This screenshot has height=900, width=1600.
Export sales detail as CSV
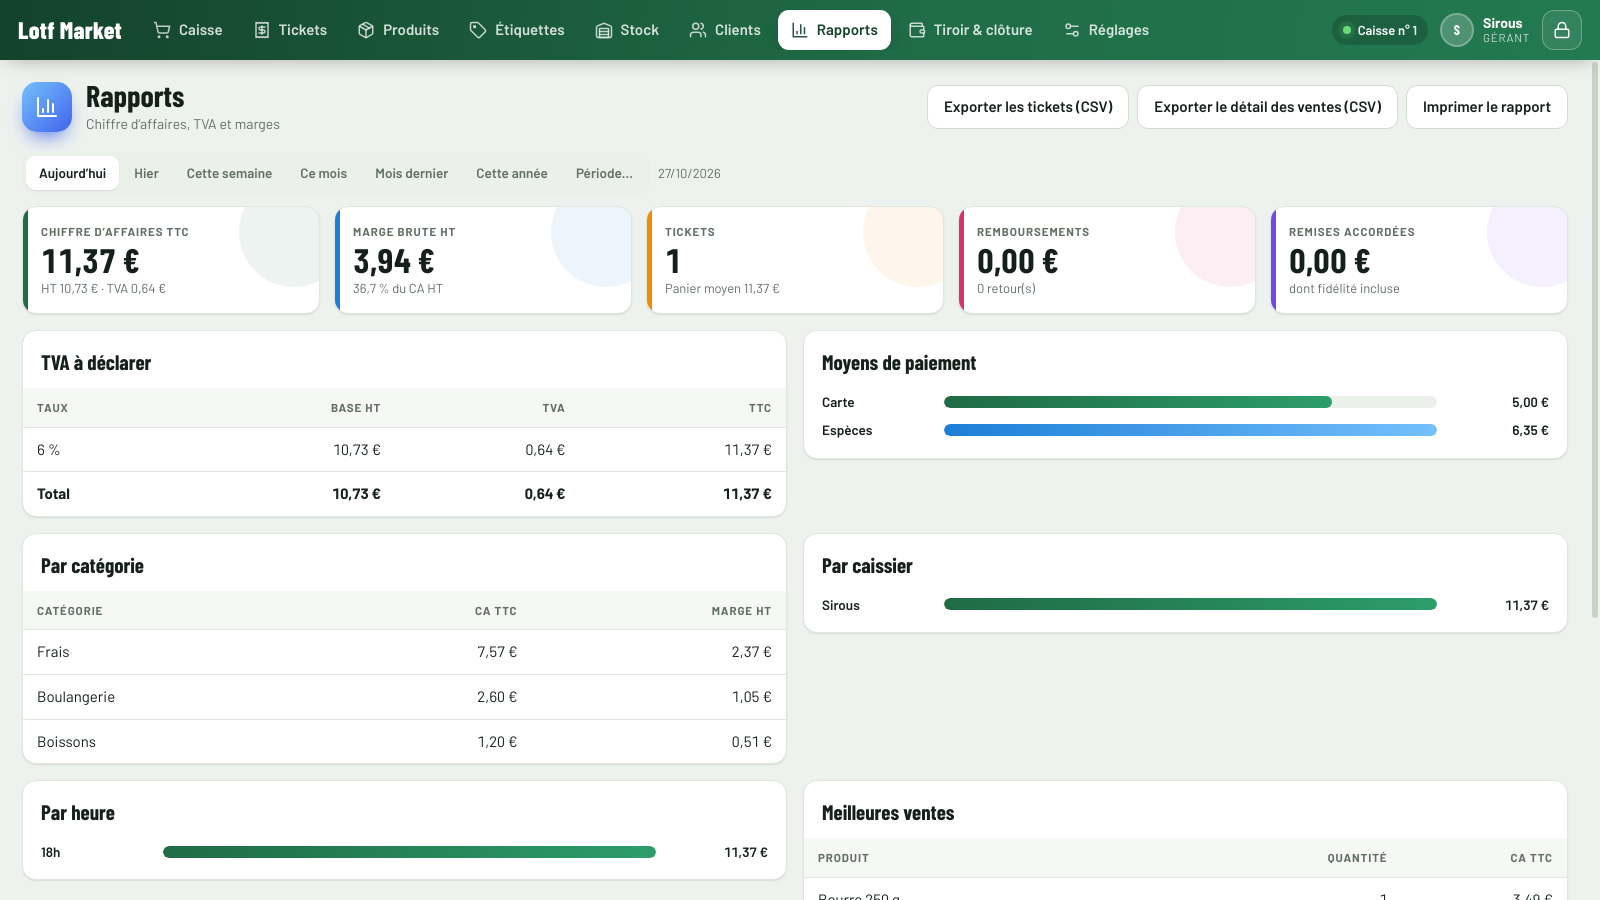click(1268, 107)
